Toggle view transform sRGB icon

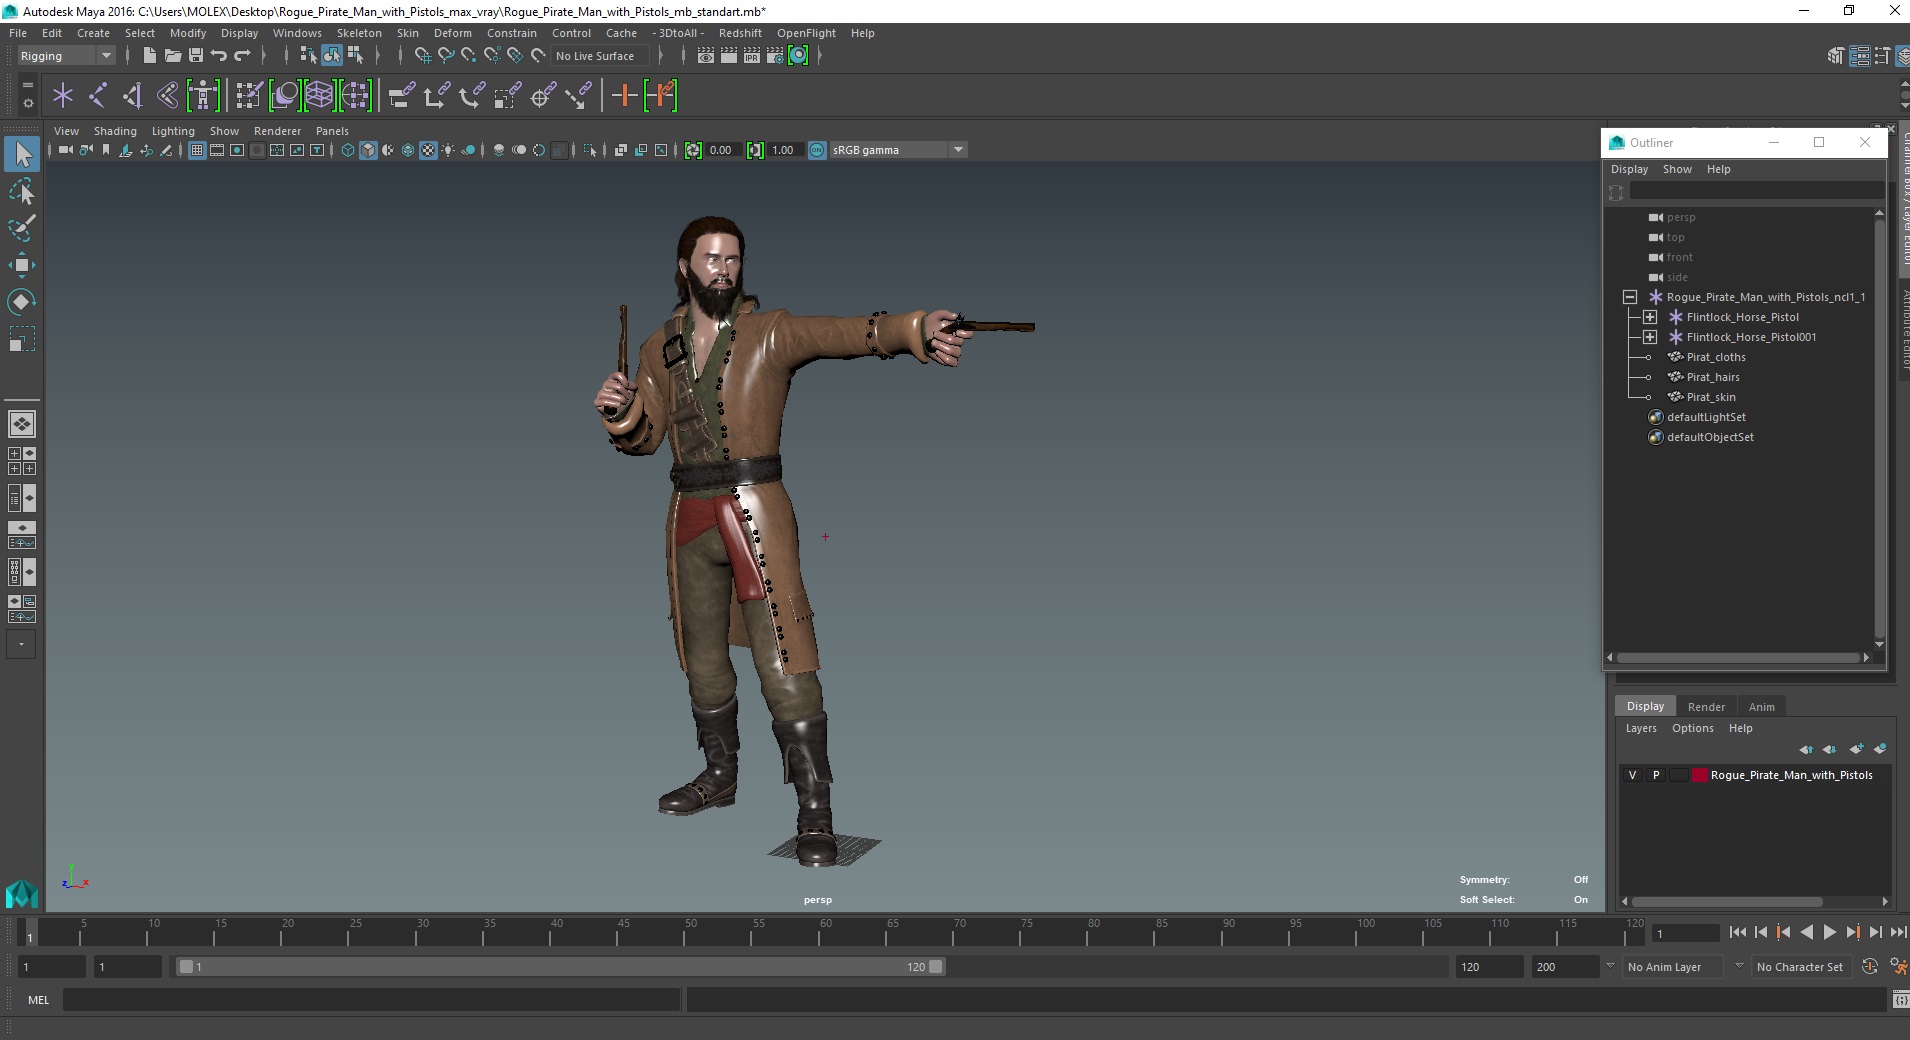click(817, 150)
